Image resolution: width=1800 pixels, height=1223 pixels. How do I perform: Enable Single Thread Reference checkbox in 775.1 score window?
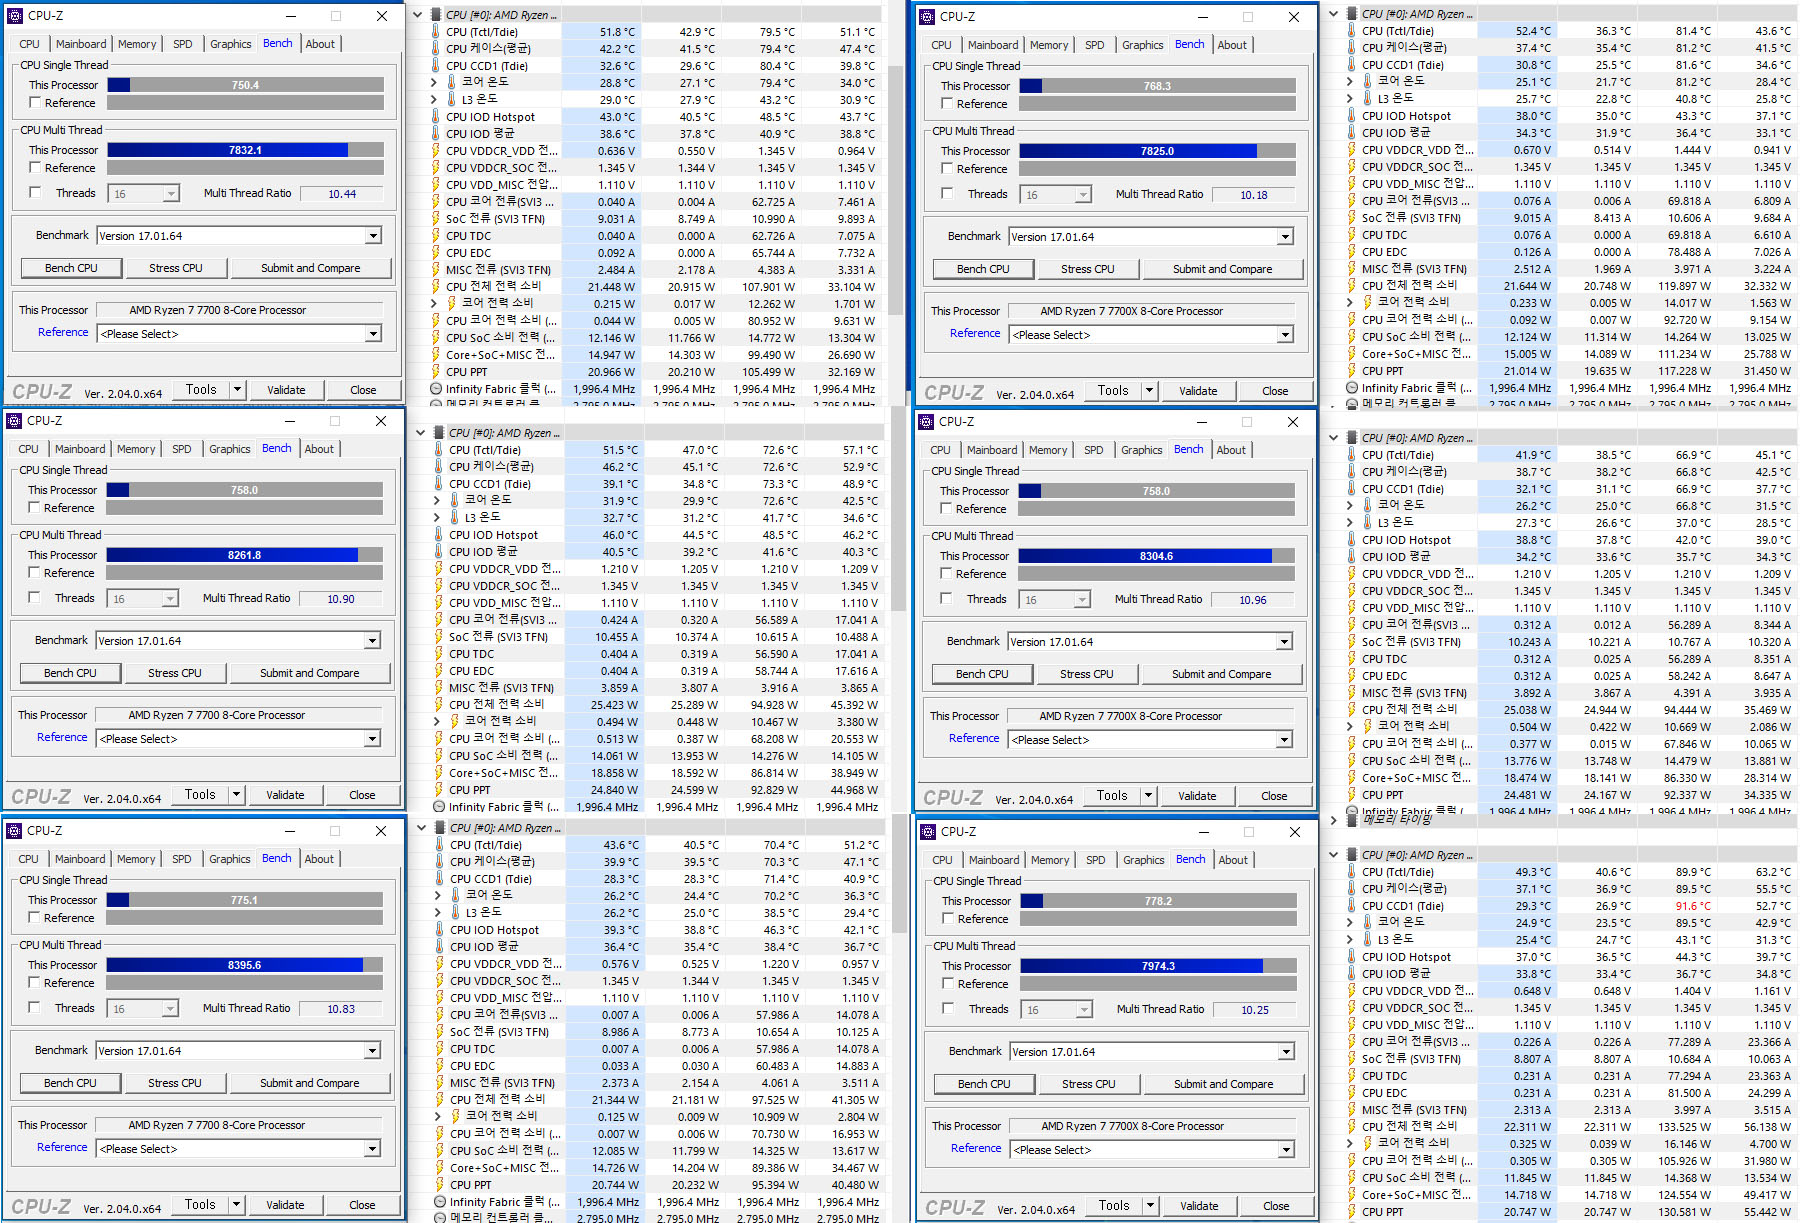34,918
